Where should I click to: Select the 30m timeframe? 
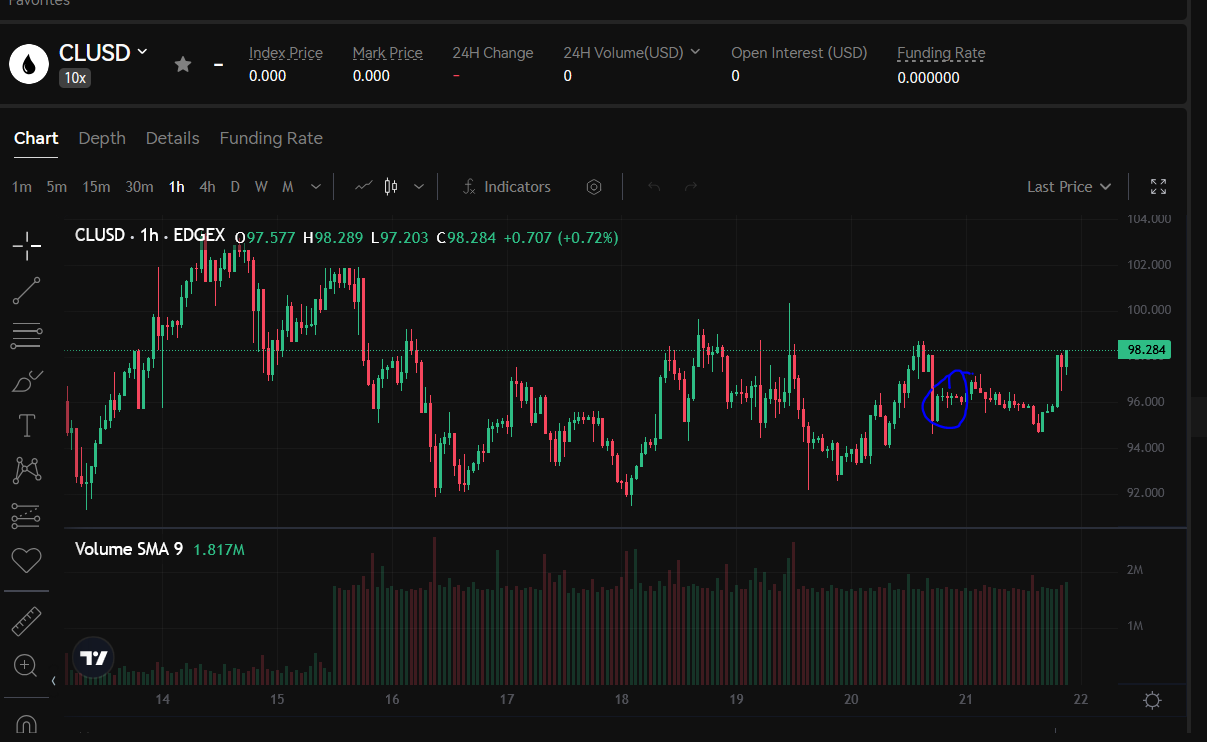click(x=139, y=187)
